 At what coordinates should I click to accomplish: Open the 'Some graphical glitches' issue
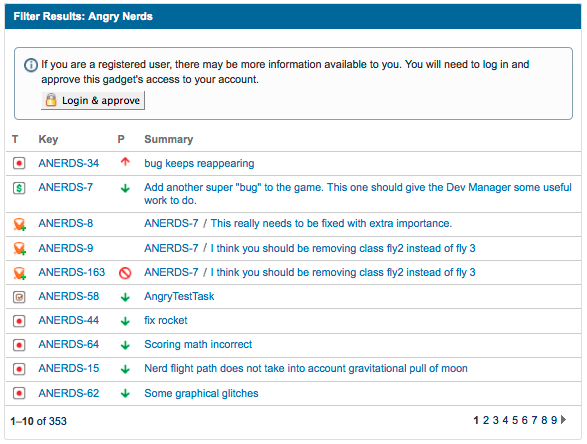(201, 393)
